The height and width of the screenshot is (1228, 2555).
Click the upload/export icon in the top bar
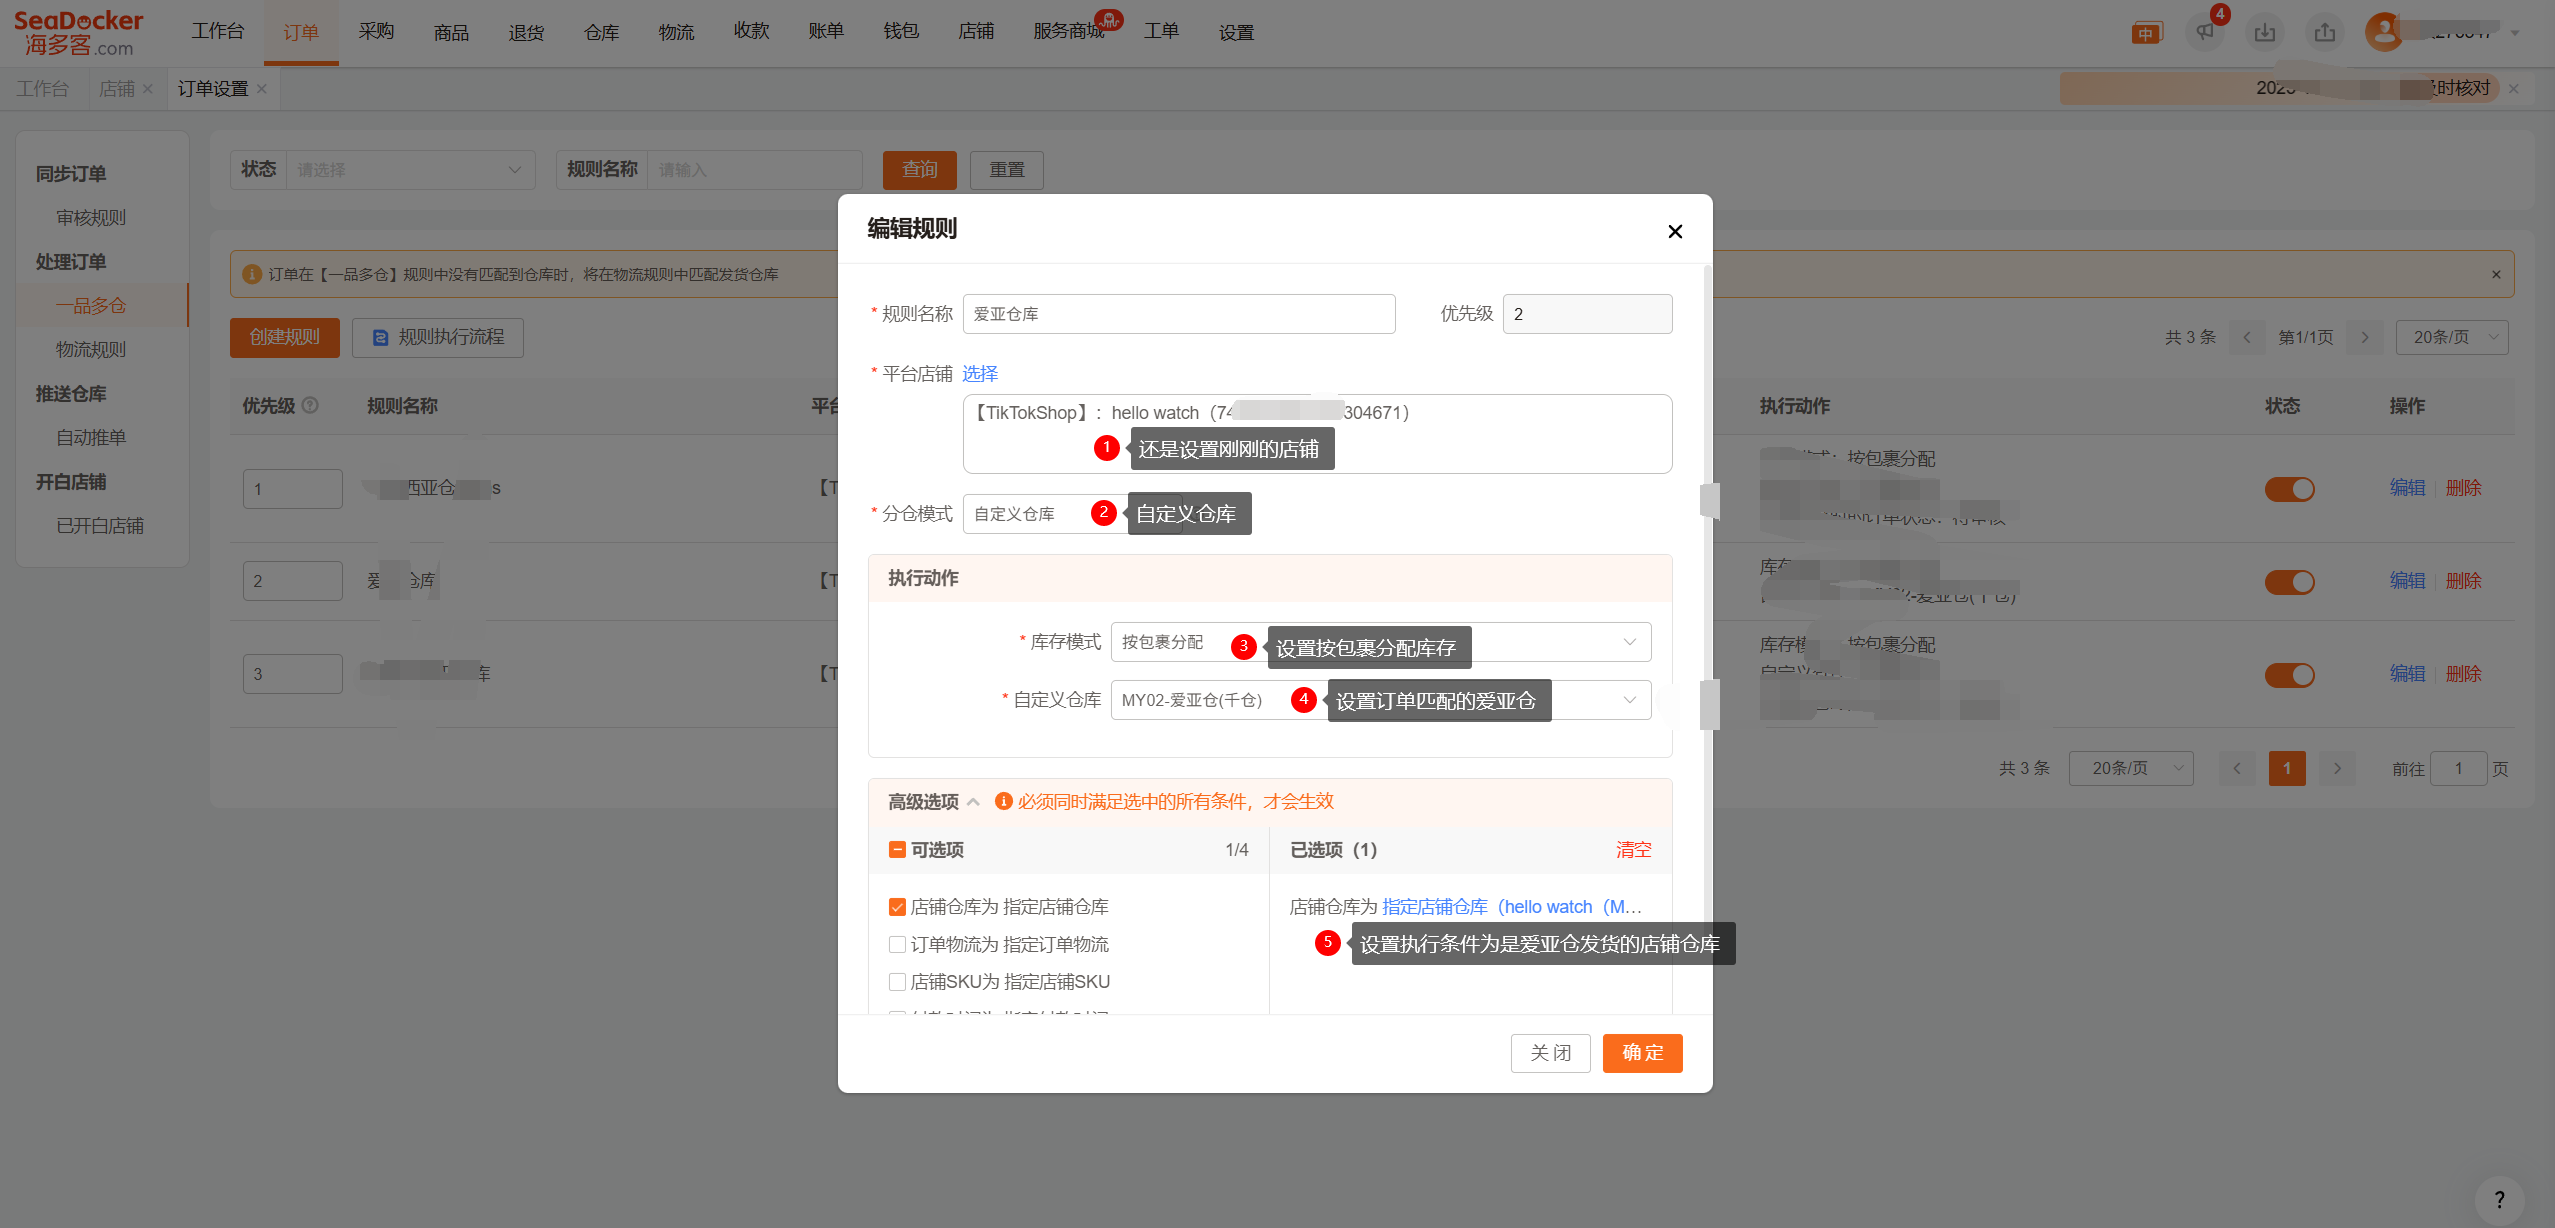(x=2325, y=32)
